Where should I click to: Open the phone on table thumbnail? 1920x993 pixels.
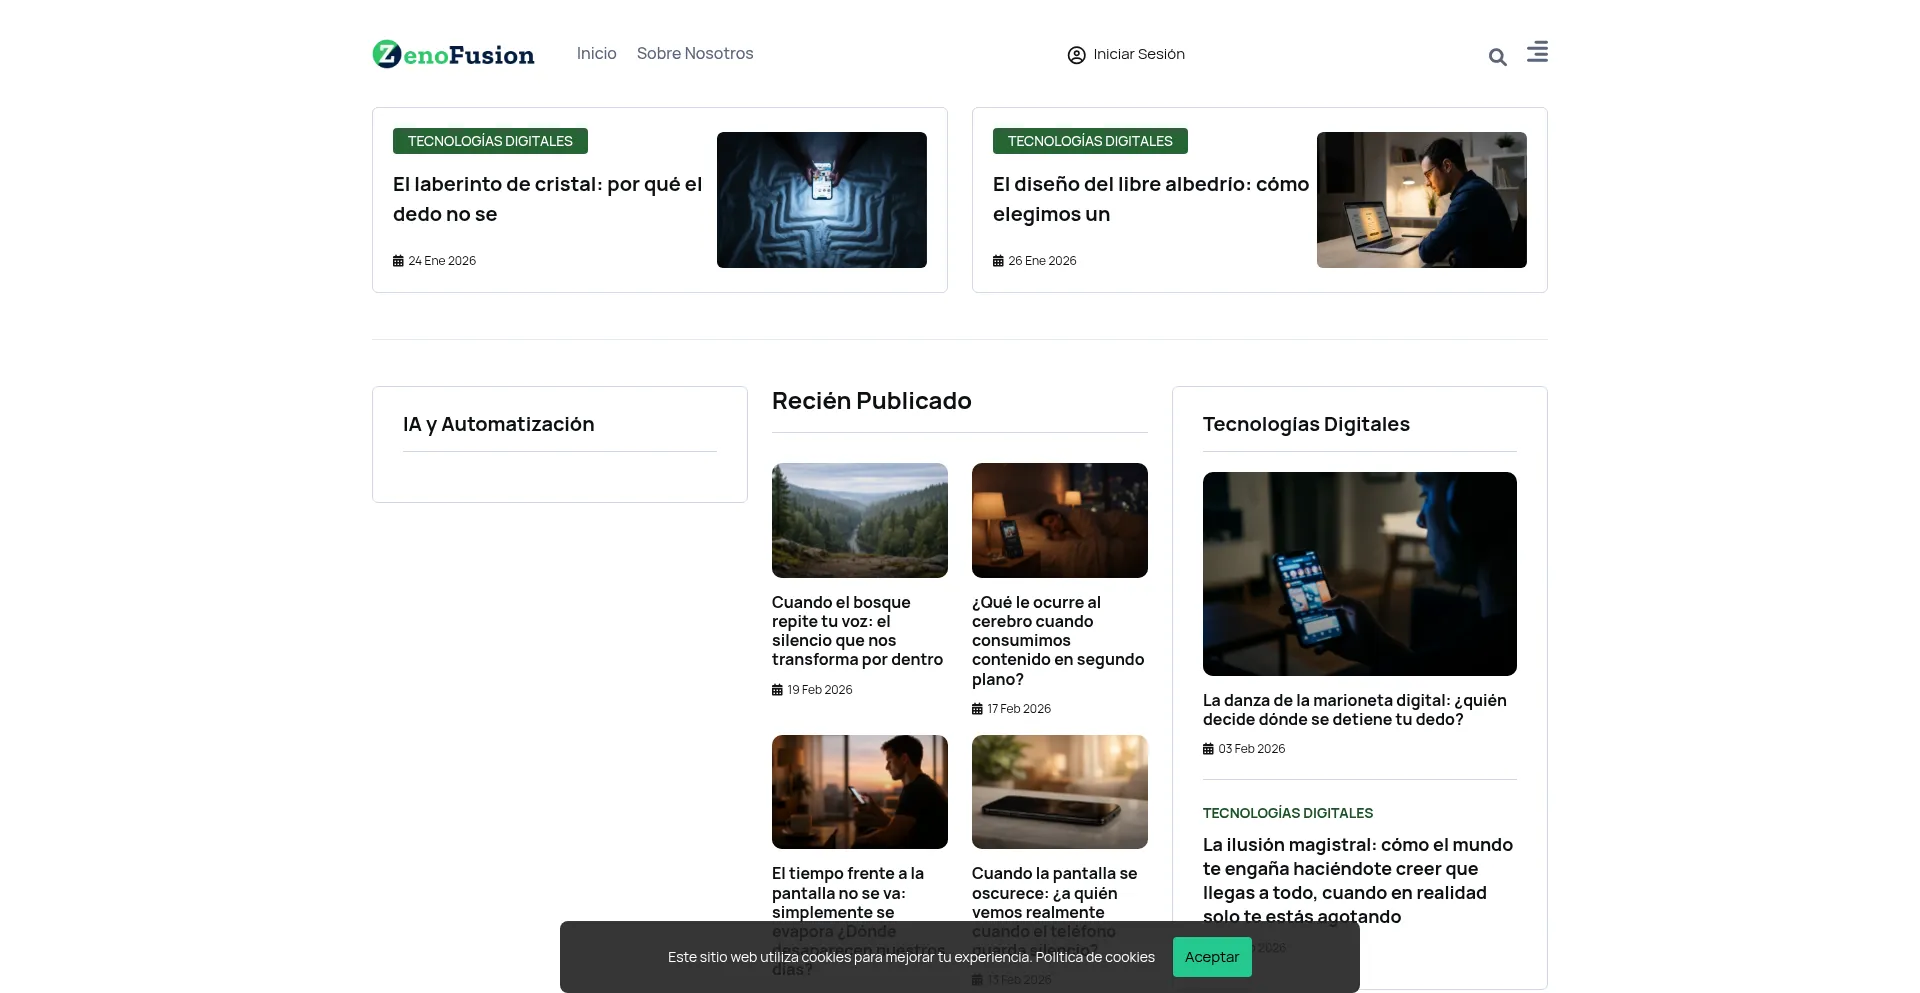1060,792
